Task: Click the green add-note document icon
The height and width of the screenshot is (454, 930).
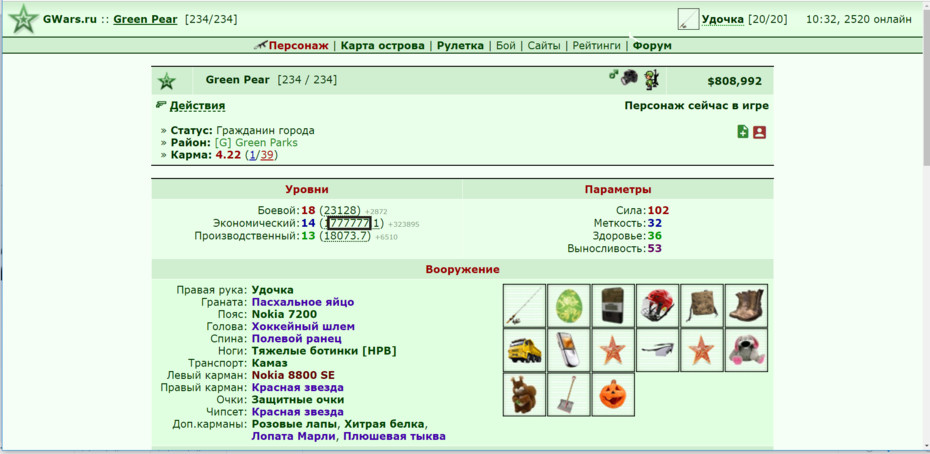Action: (x=743, y=132)
